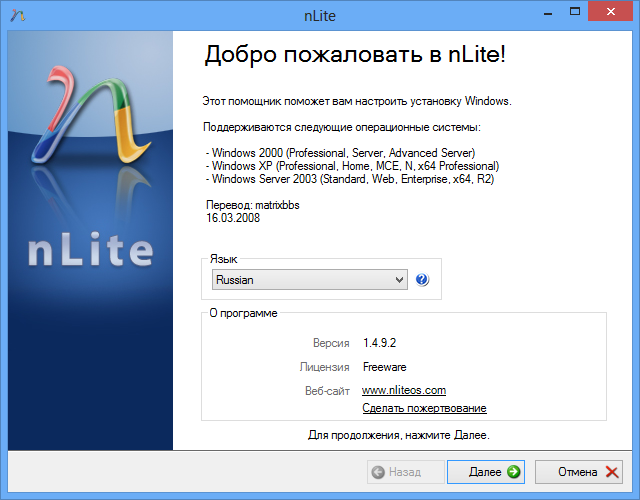Click the Перевод: matrixbbs text
Screen dimensions: 640x500
click(253, 205)
